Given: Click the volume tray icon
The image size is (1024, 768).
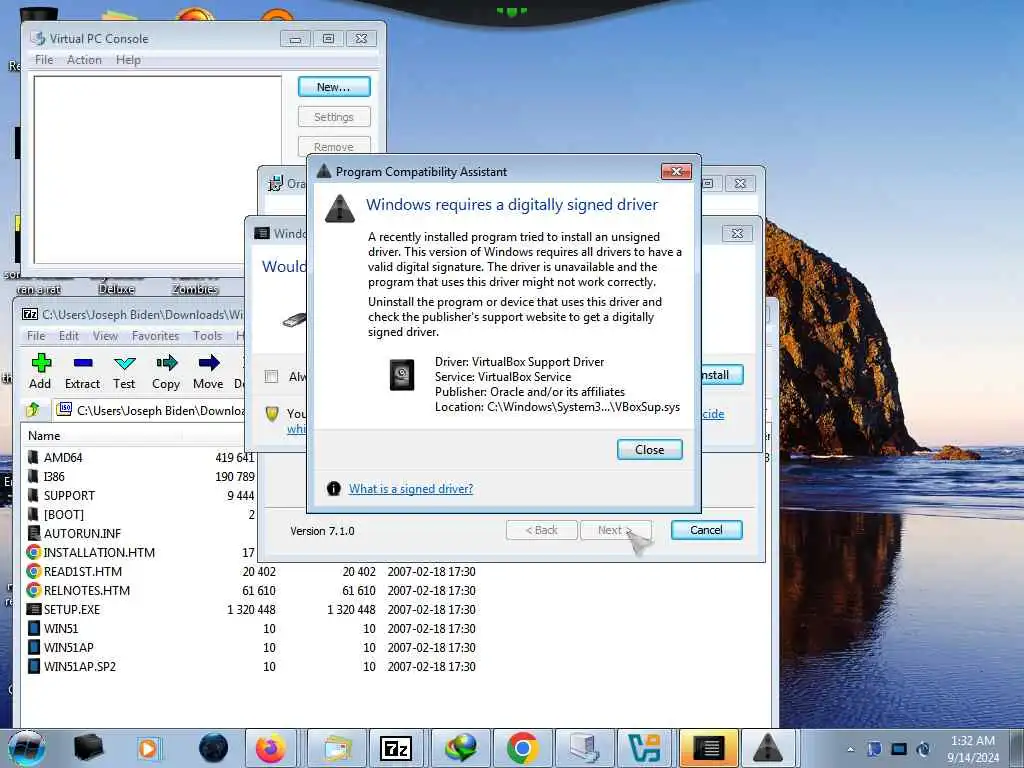Looking at the screenshot, I should click(x=923, y=748).
